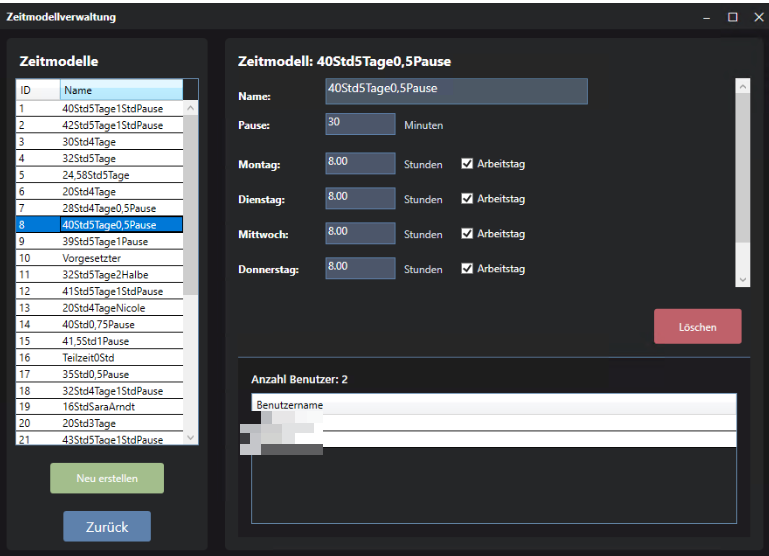Viewport: 769px width, 556px height.
Task: Click the Name text field
Action: tap(456, 92)
